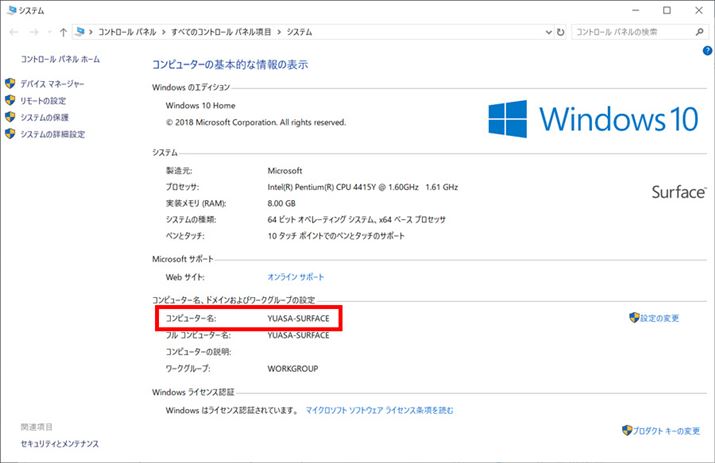
Task: Select the 8.00 GB RAM value
Action: [281, 203]
